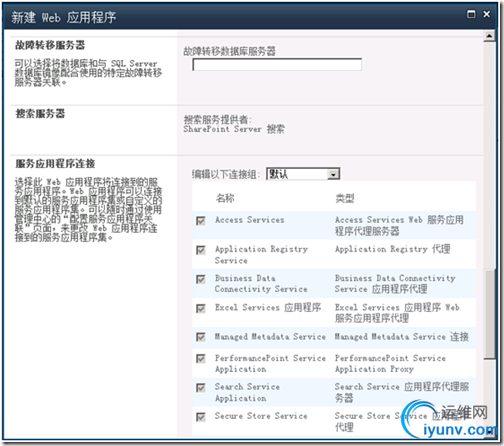Select the Business Data Connectivity Service name

tap(261, 284)
